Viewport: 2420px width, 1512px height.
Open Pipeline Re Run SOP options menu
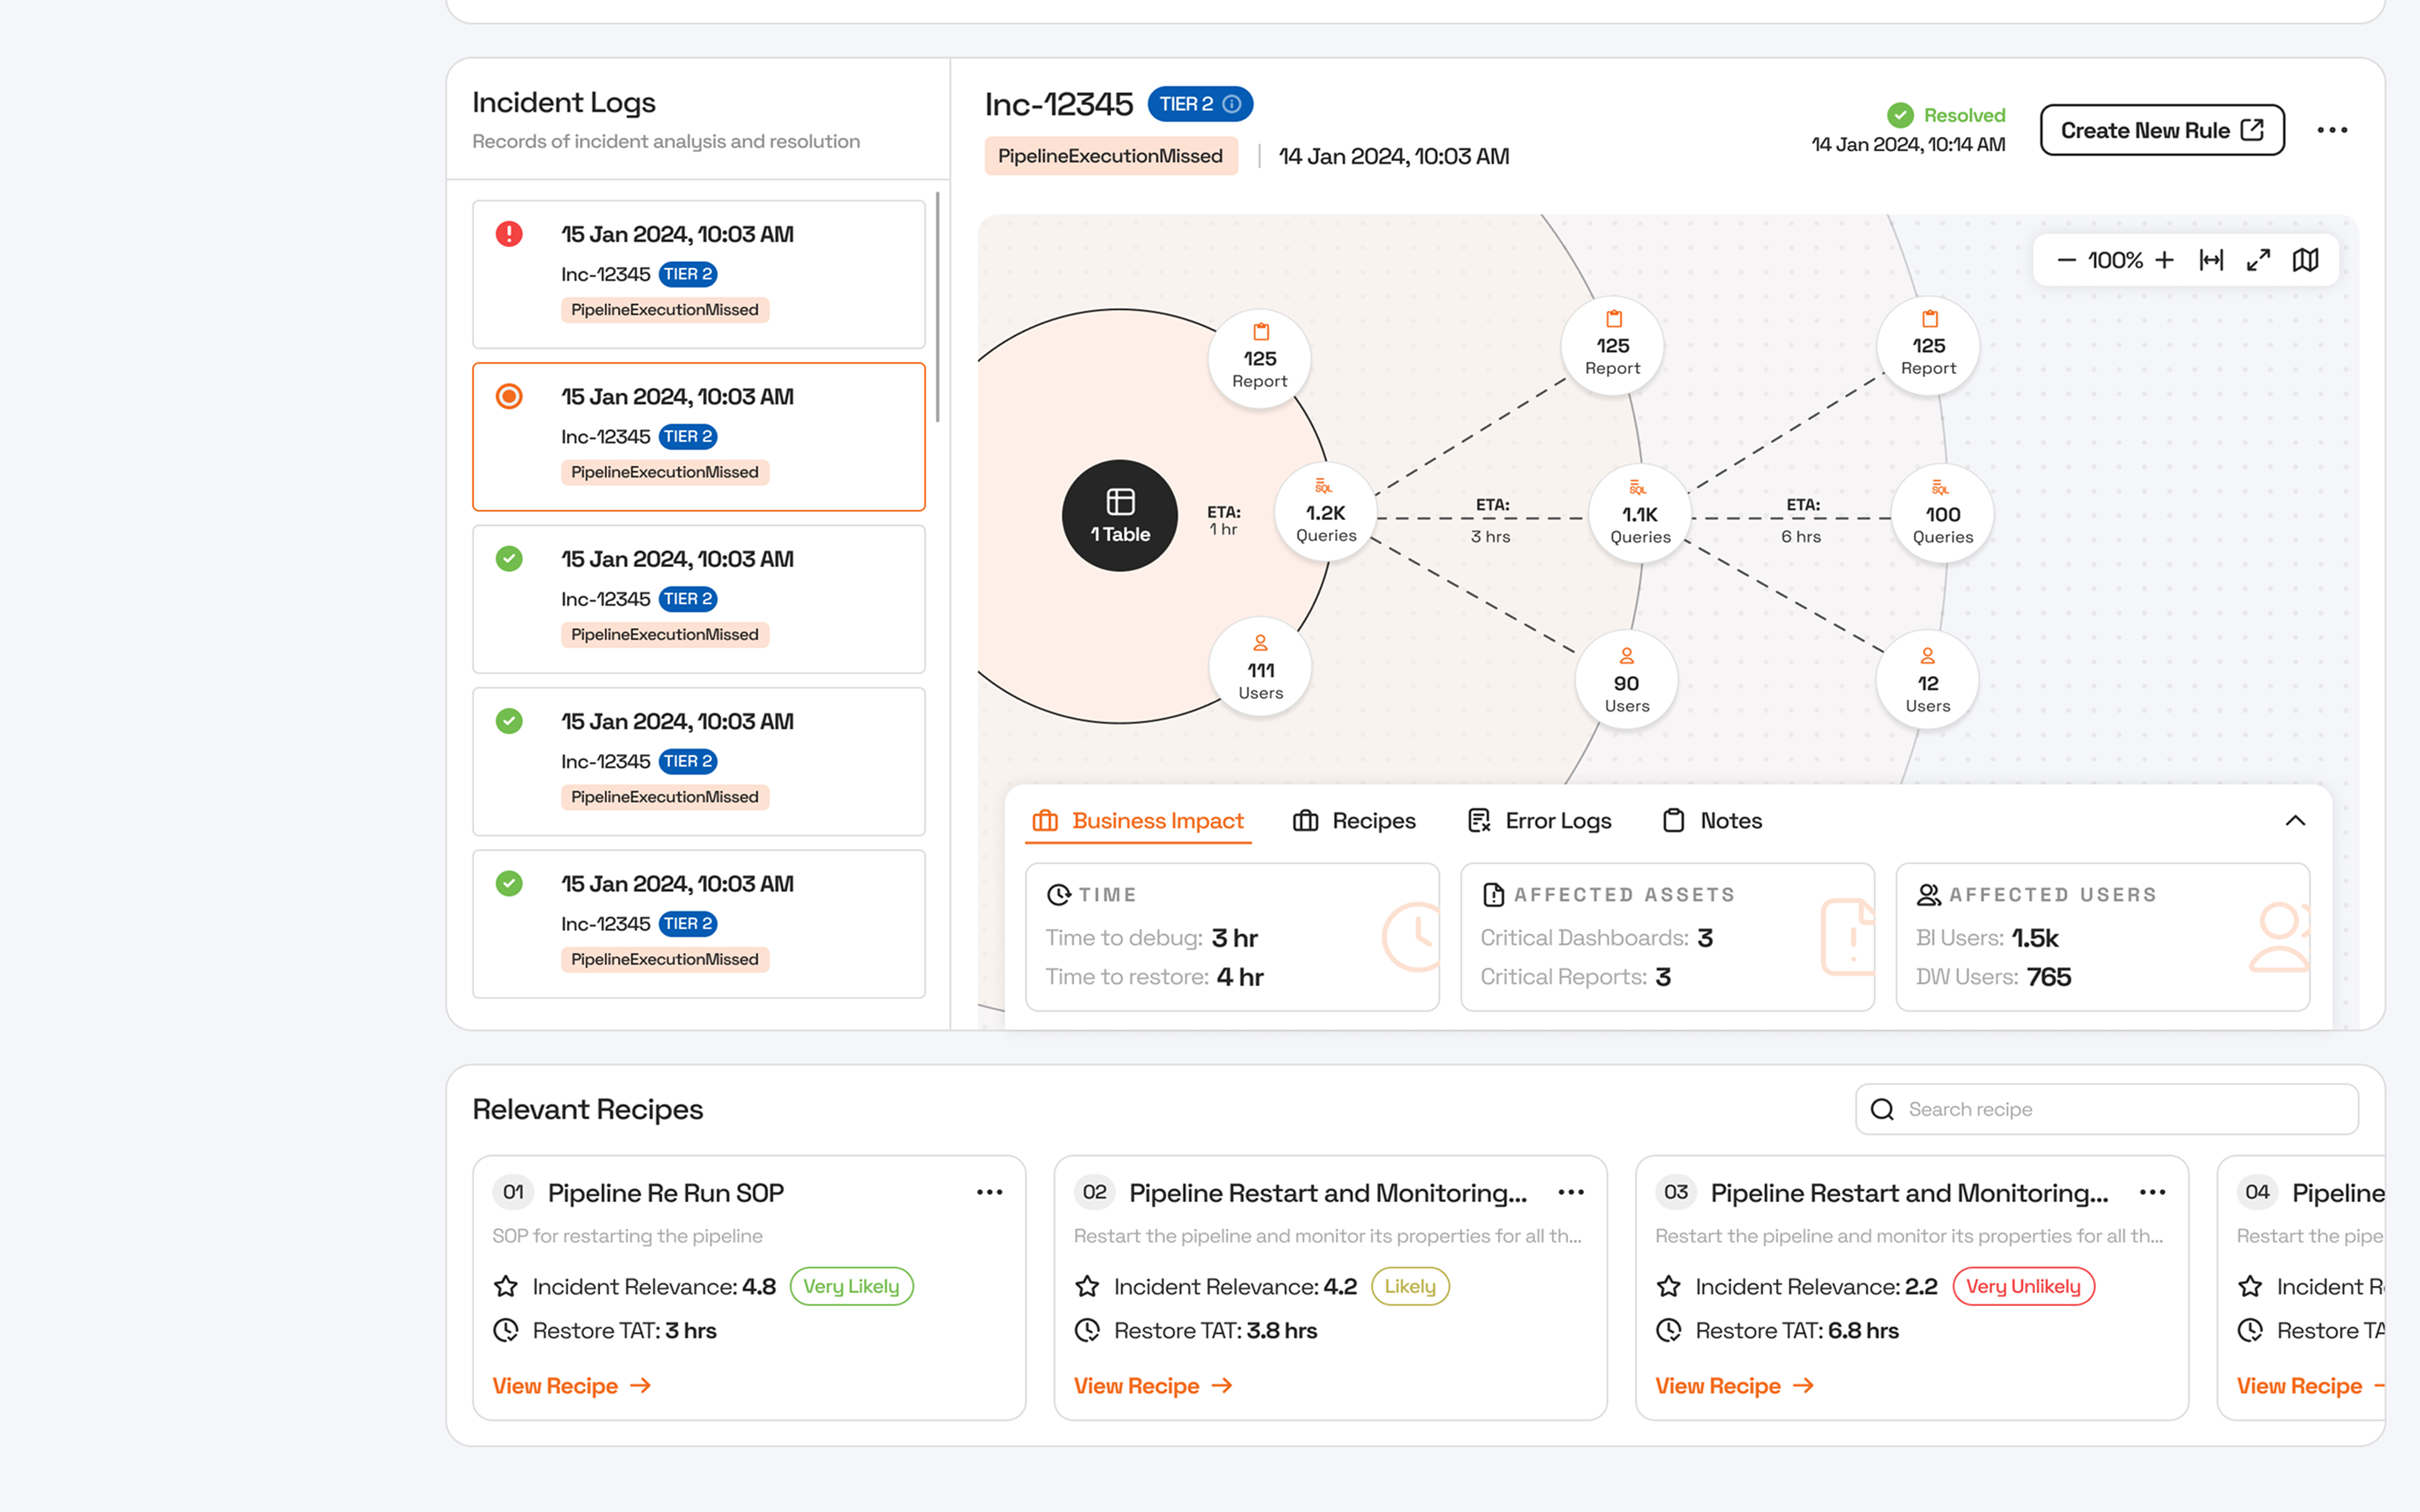989,1192
